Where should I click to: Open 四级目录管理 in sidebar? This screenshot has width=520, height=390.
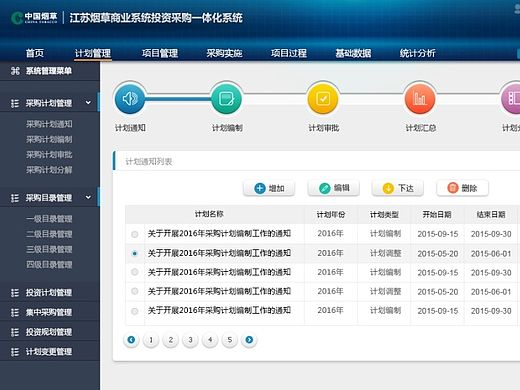pyautogui.click(x=49, y=265)
